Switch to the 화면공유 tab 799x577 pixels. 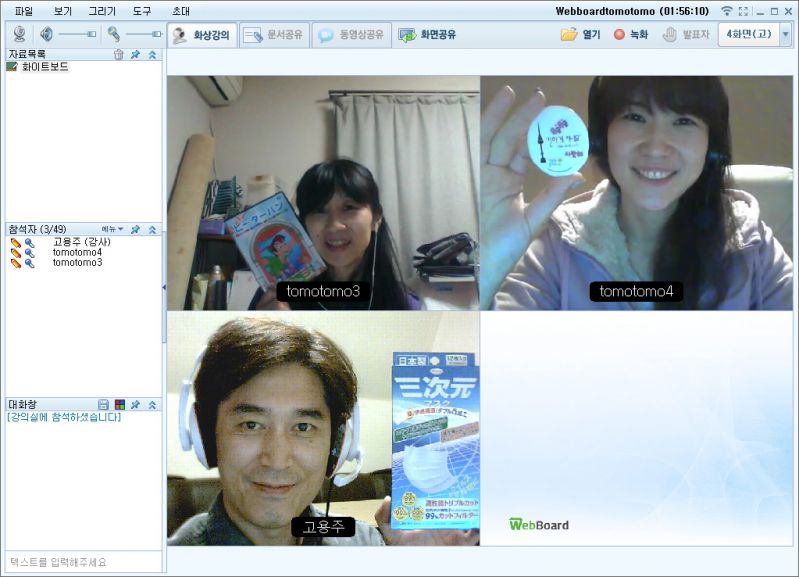click(427, 34)
